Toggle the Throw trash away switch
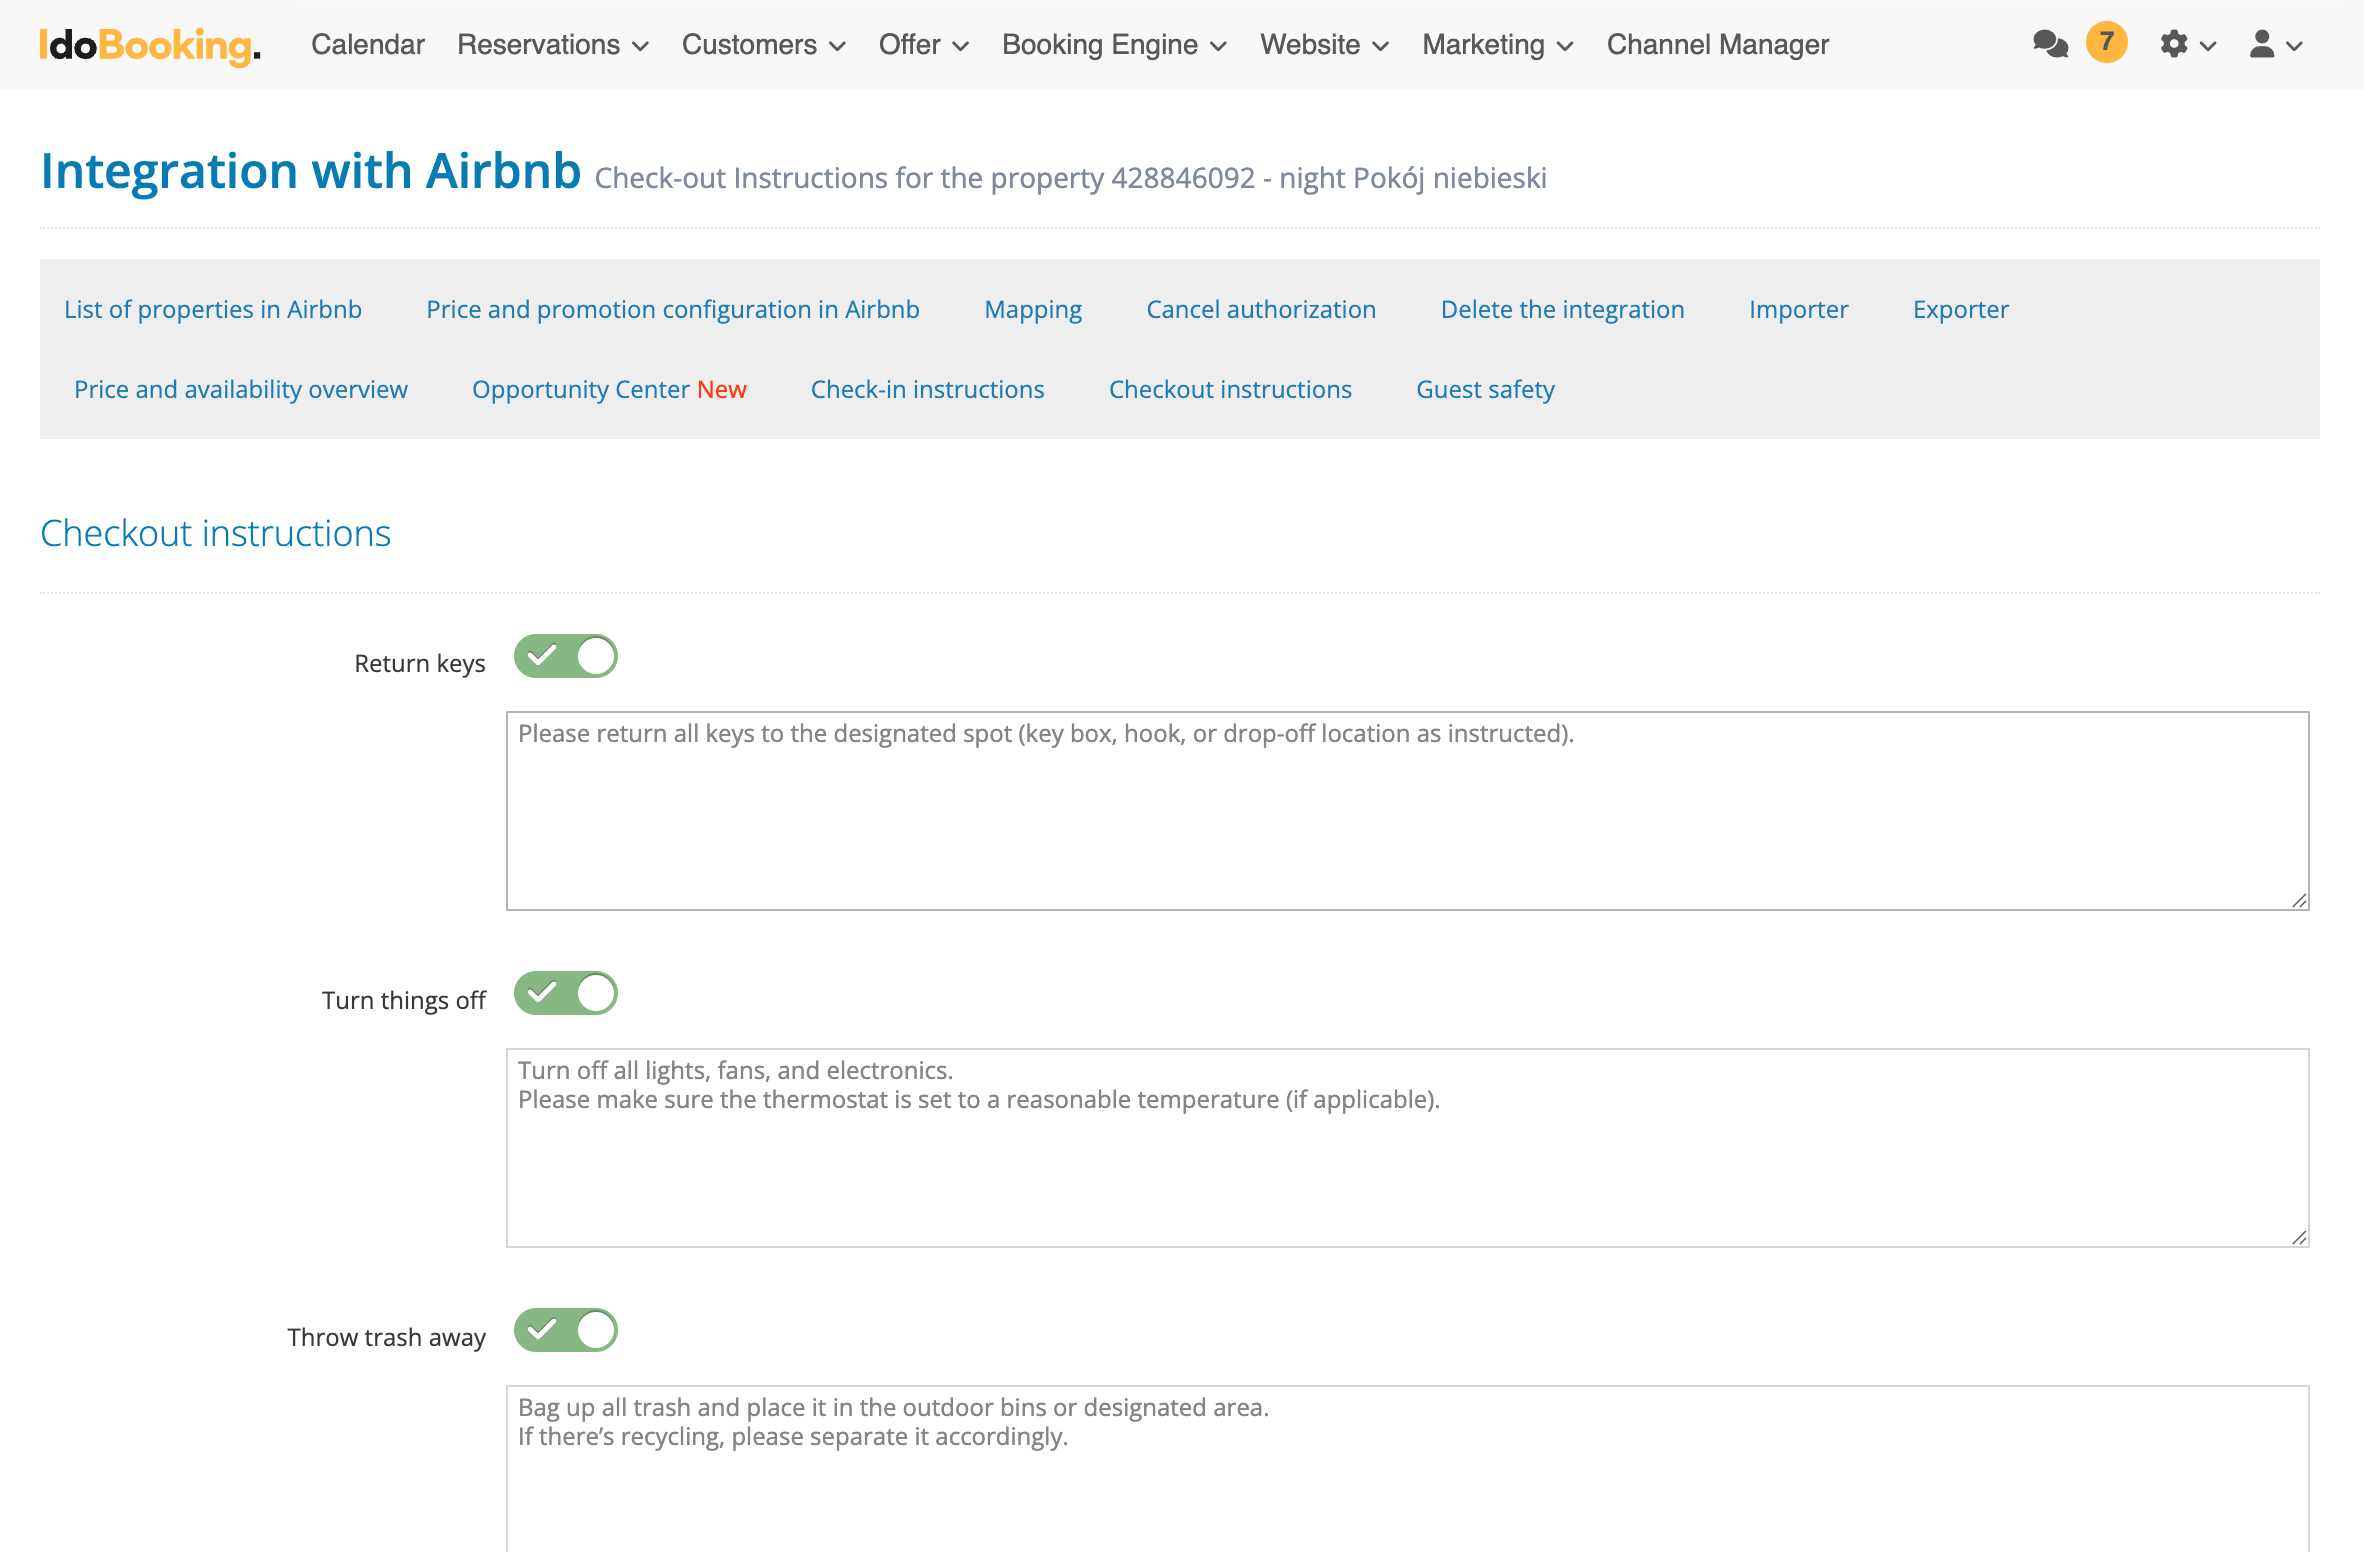 coord(566,1331)
